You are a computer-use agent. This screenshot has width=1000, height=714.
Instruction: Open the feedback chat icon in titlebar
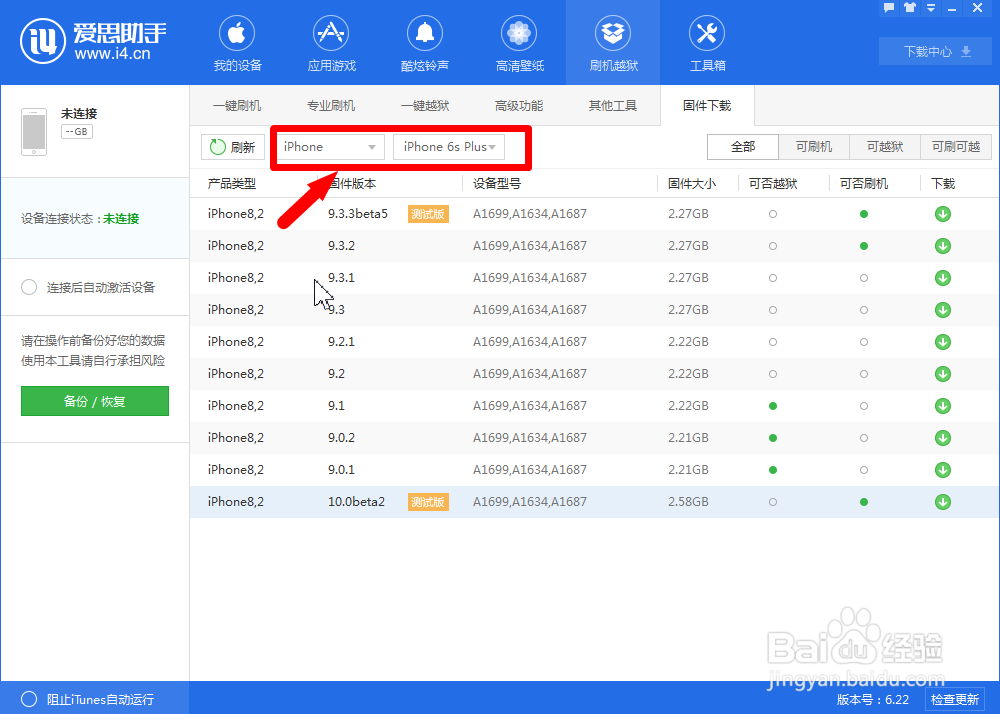point(888,8)
